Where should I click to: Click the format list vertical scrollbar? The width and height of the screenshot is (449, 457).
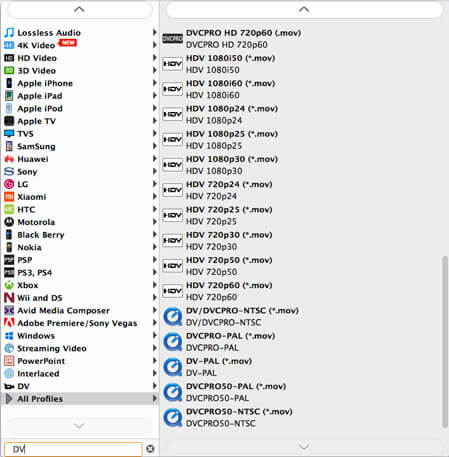(444, 342)
